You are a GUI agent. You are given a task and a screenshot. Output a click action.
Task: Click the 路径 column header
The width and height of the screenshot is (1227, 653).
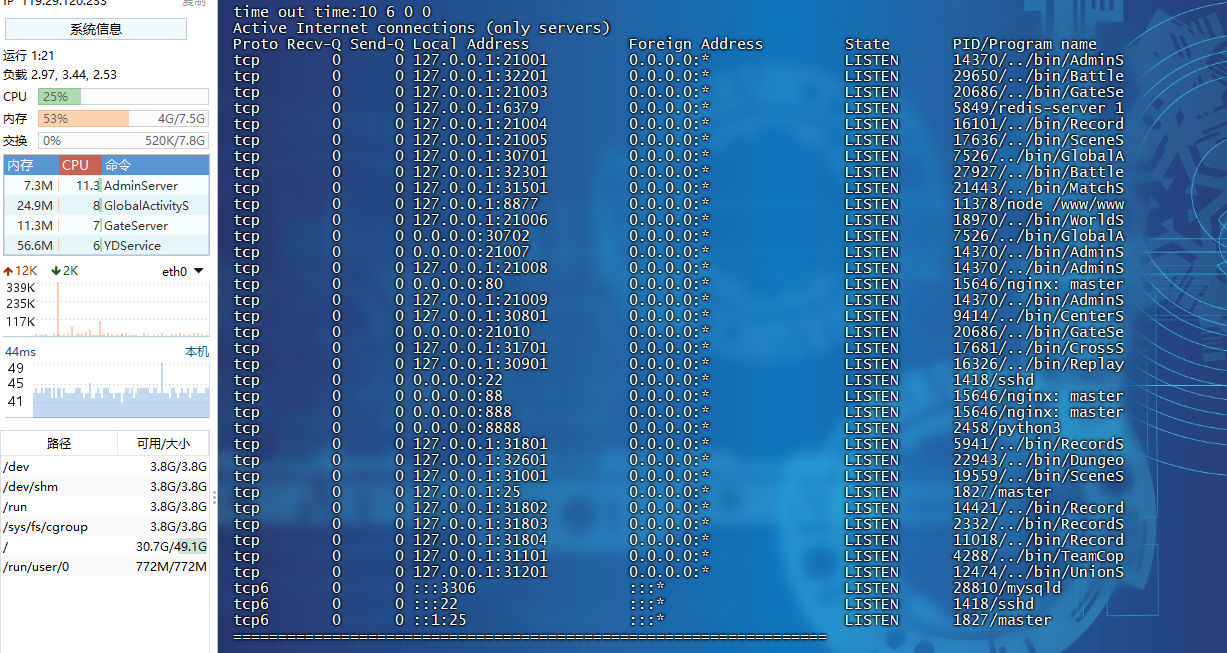(60, 443)
